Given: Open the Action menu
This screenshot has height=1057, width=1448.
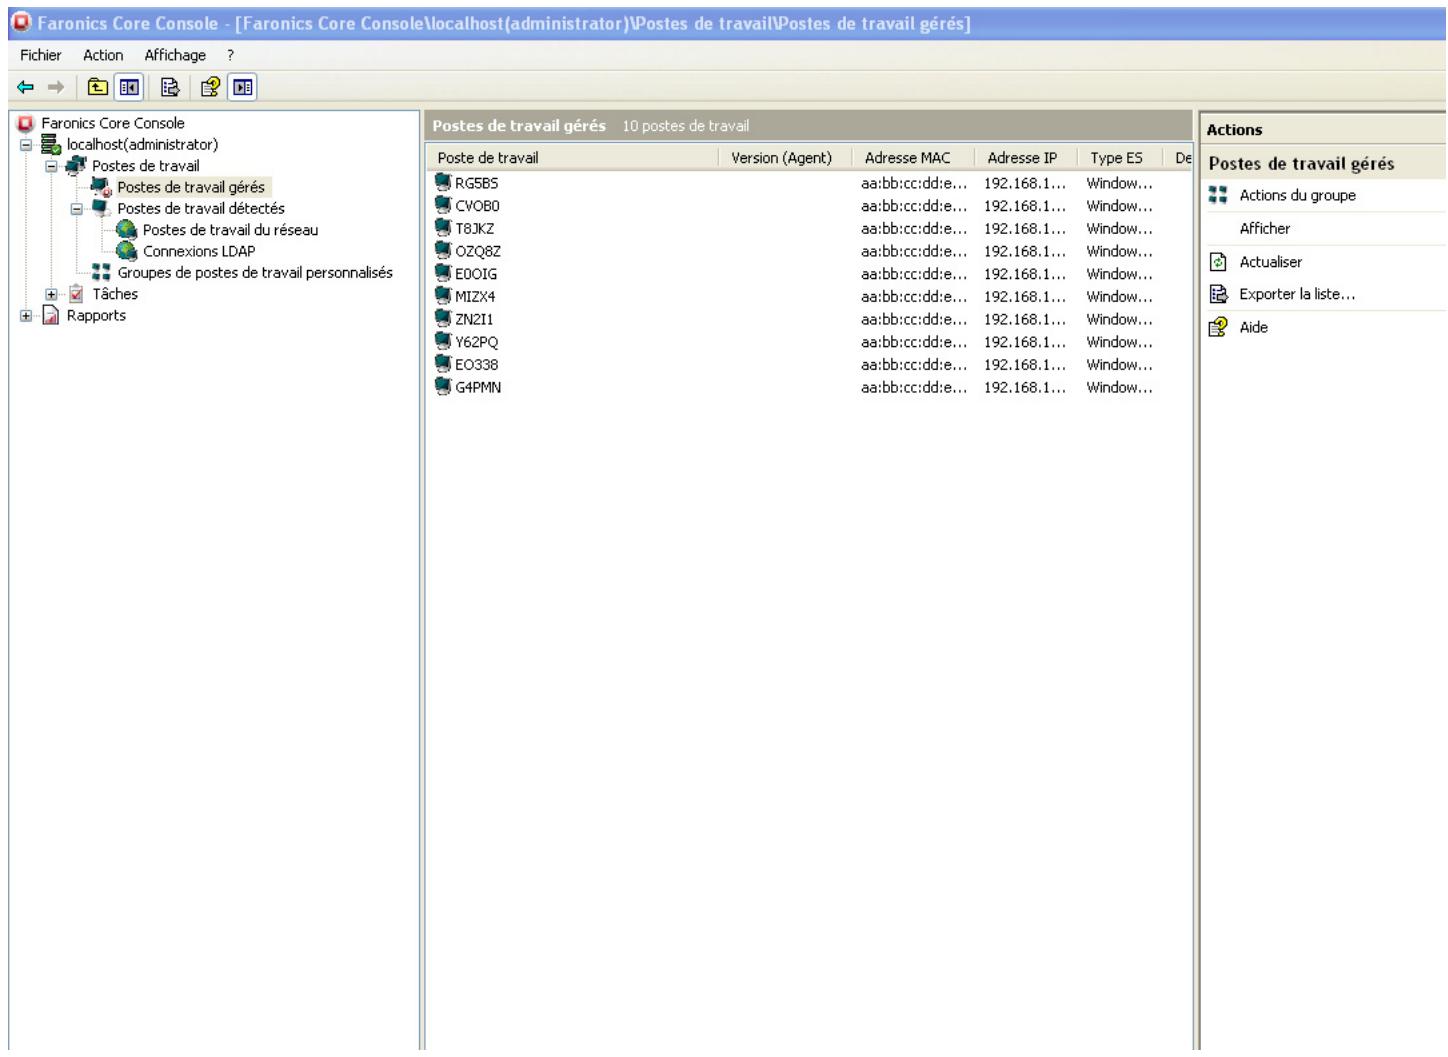Looking at the screenshot, I should coord(104,55).
